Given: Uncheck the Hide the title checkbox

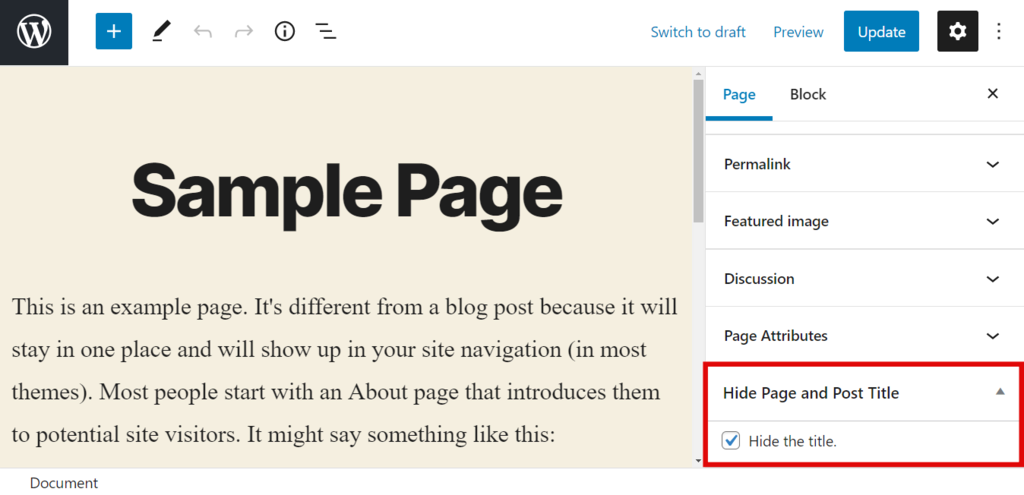Looking at the screenshot, I should (731, 441).
